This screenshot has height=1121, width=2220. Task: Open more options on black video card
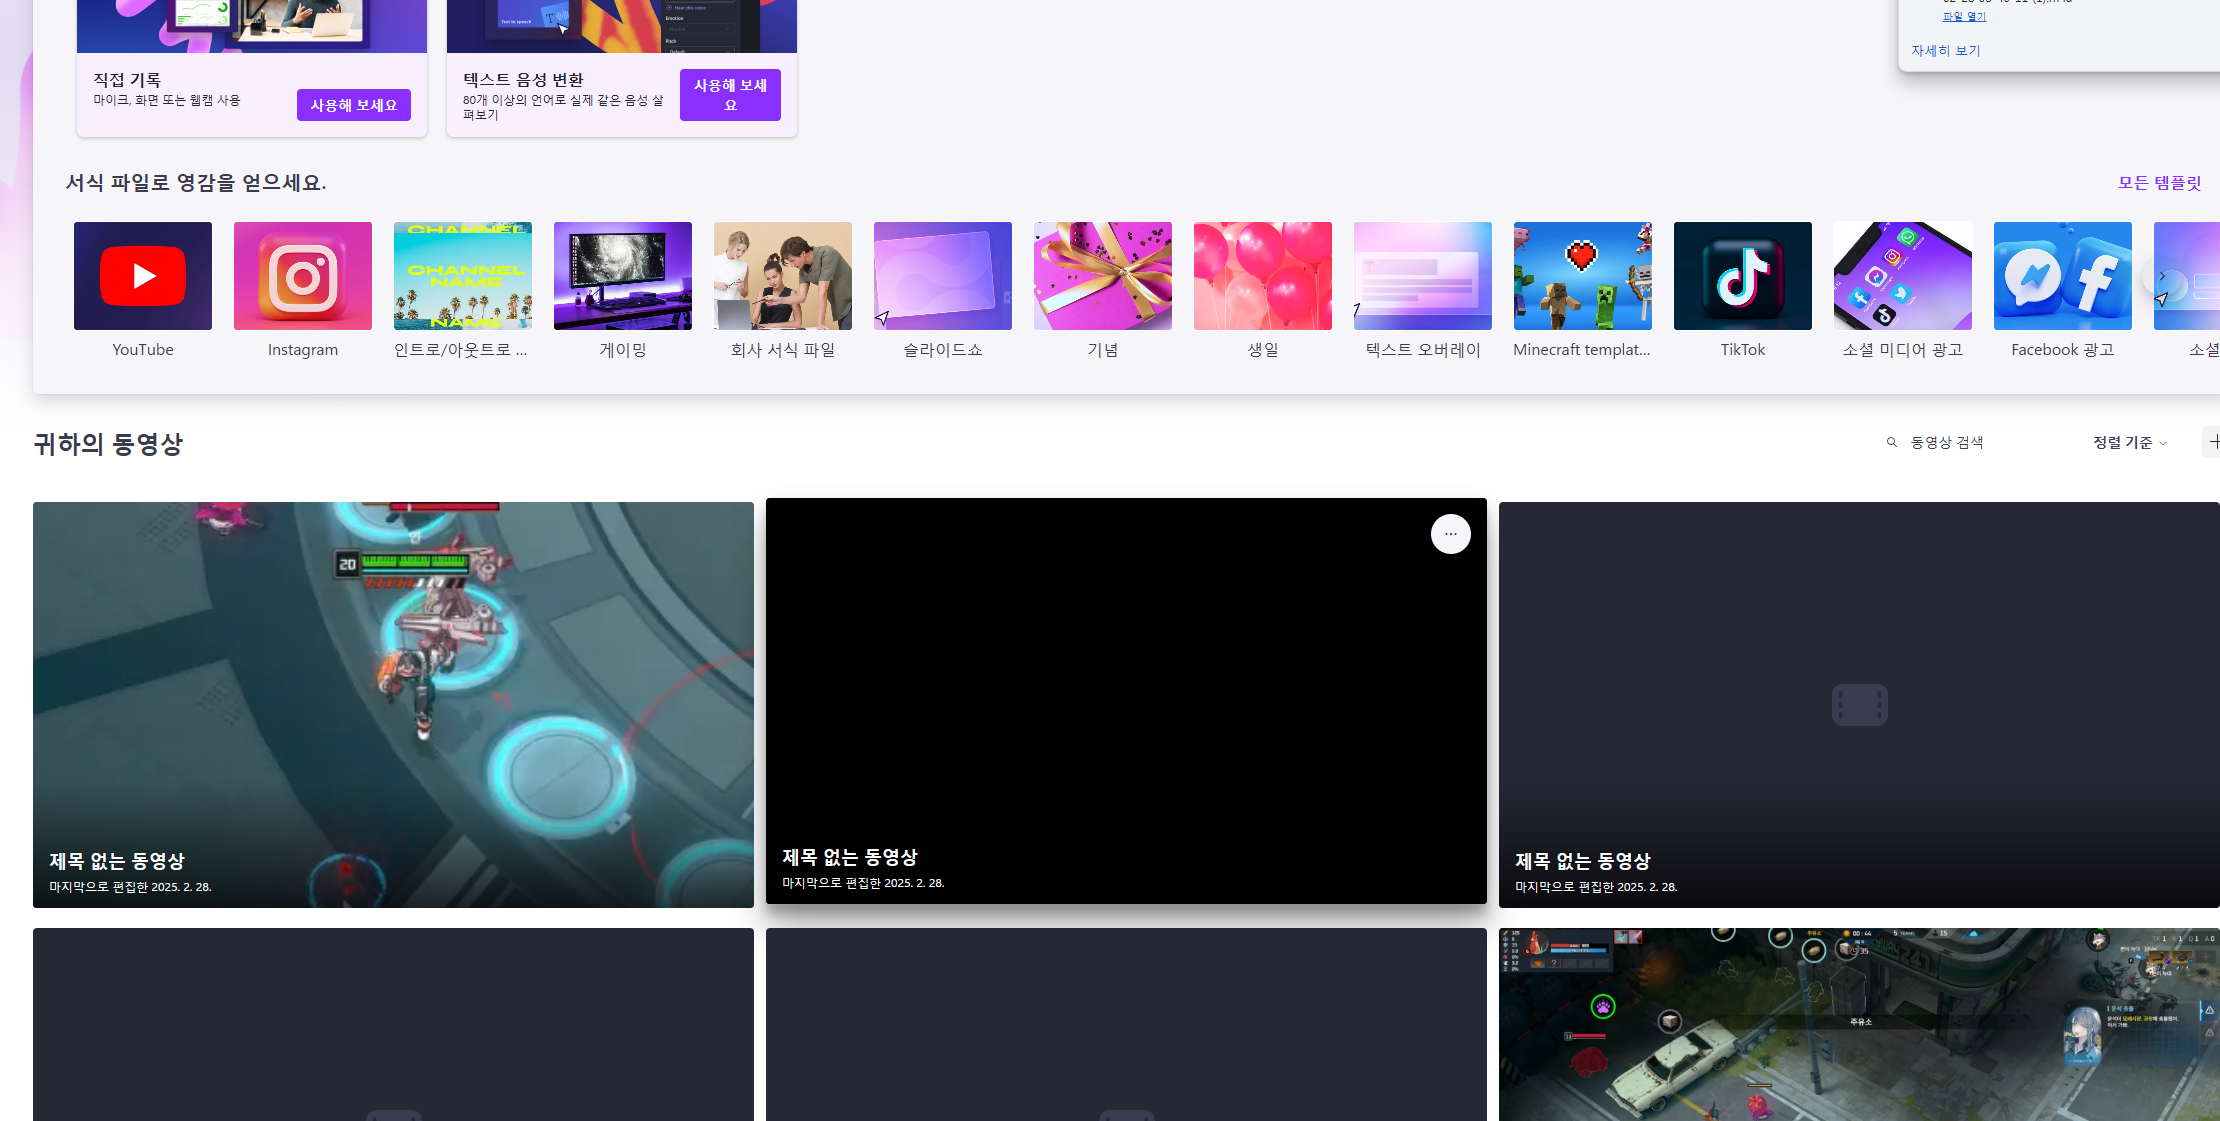1450,534
